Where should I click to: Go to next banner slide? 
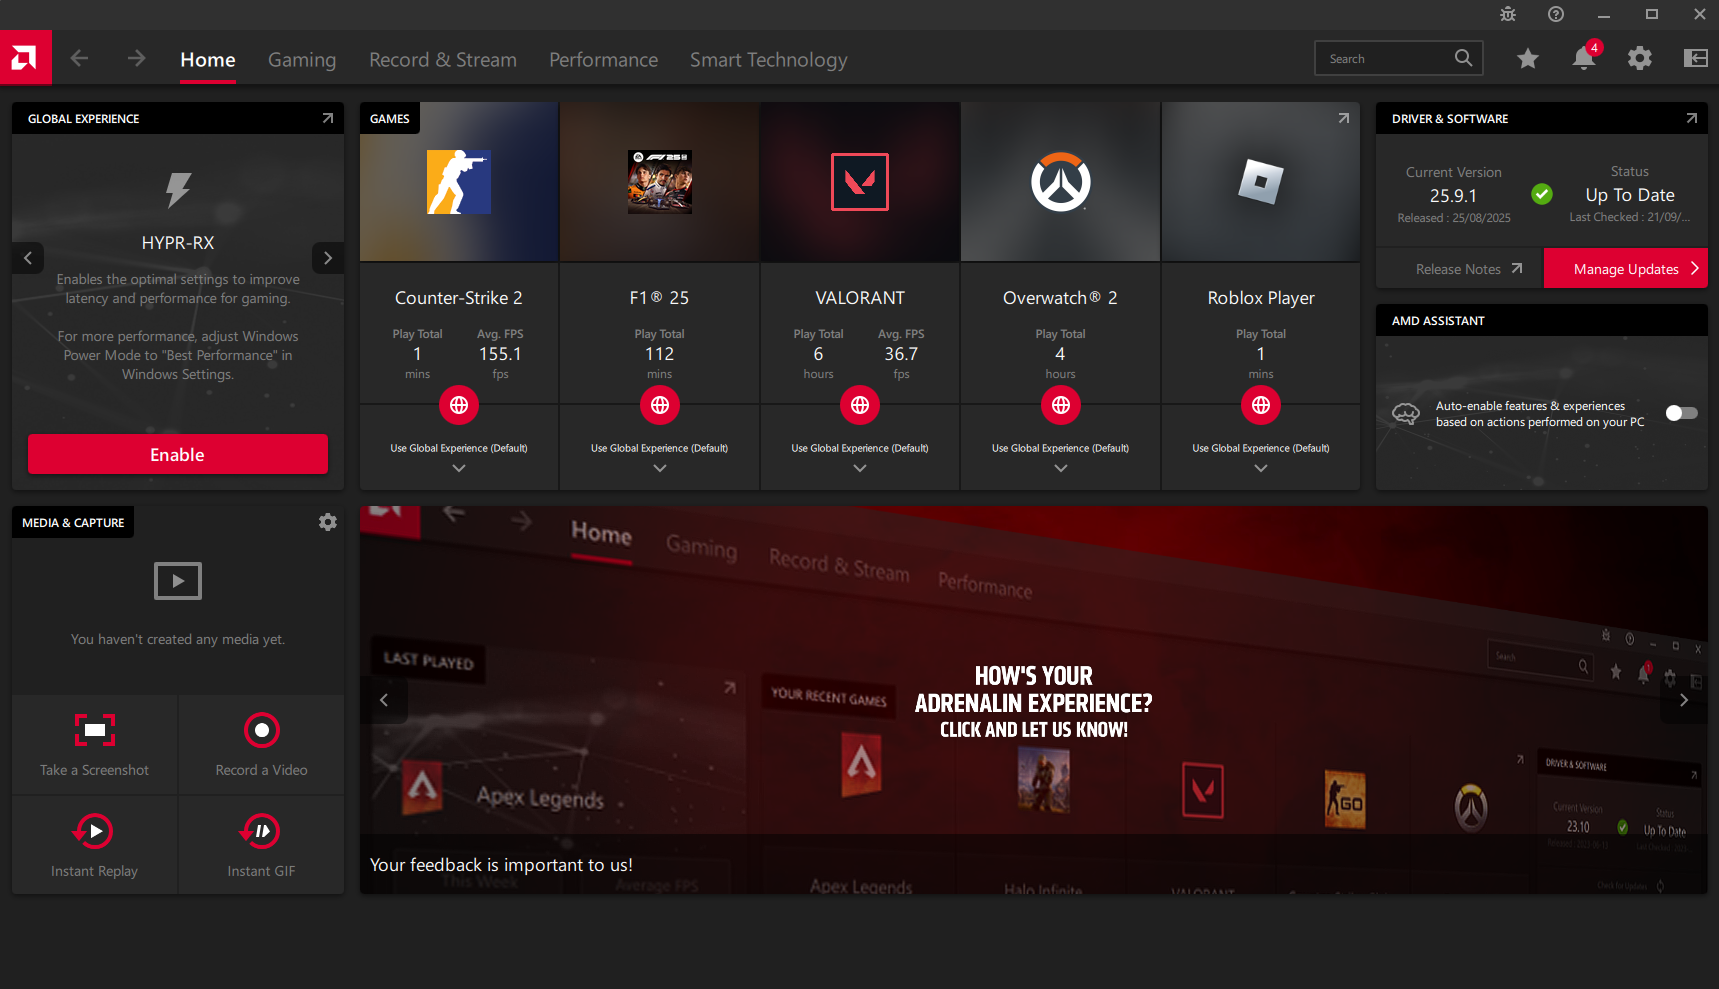1684,700
